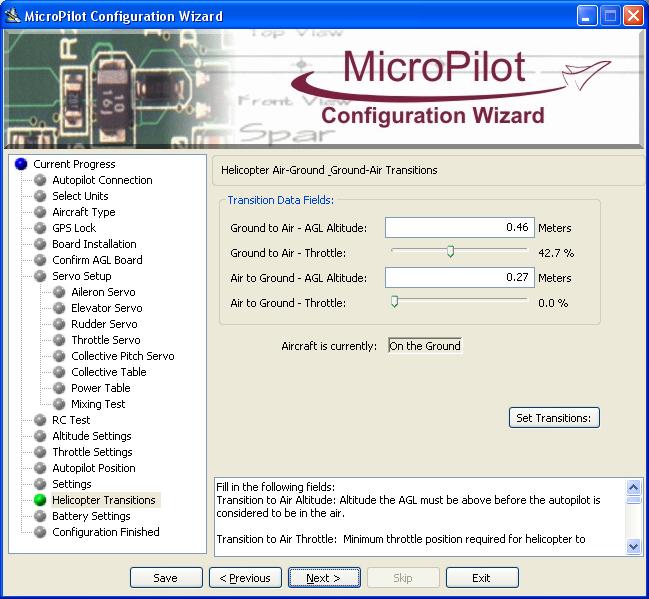Click the Set Transitions button

[554, 418]
